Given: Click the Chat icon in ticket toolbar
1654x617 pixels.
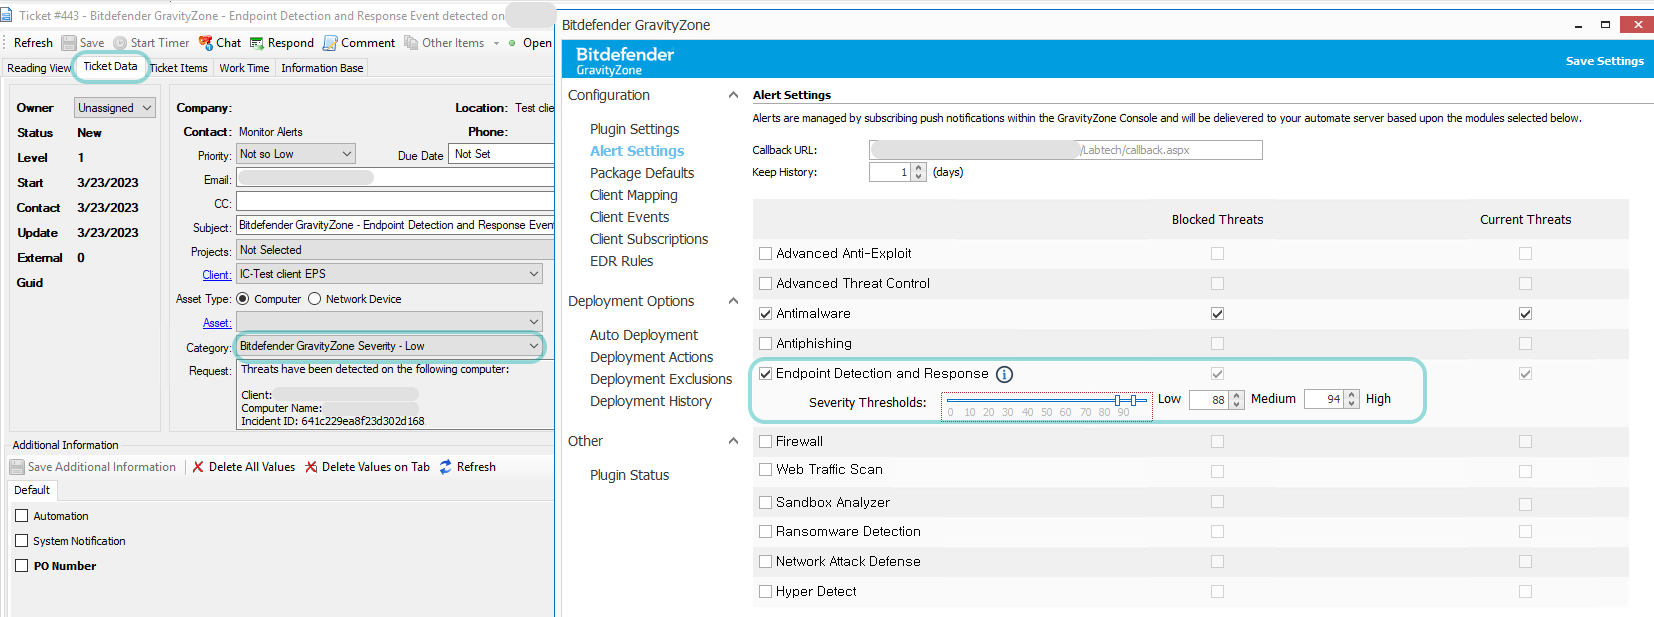Looking at the screenshot, I should tap(206, 43).
